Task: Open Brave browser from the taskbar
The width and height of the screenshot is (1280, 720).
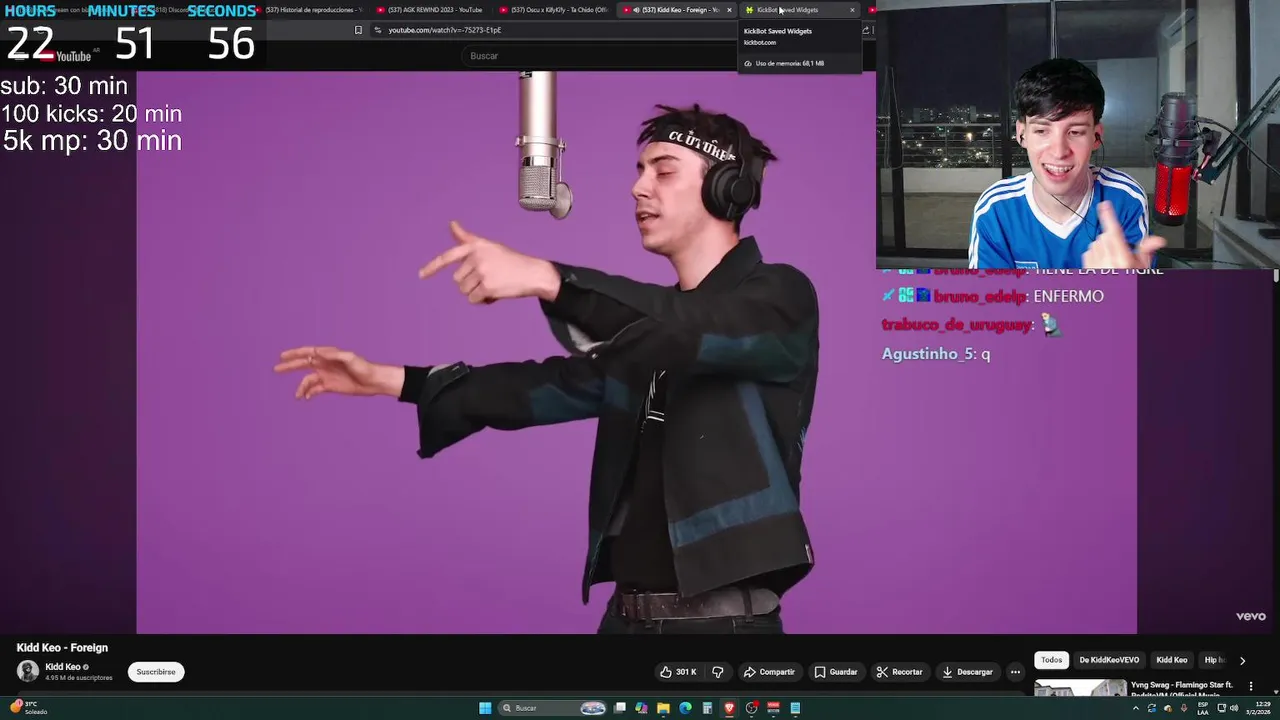Action: (x=729, y=708)
